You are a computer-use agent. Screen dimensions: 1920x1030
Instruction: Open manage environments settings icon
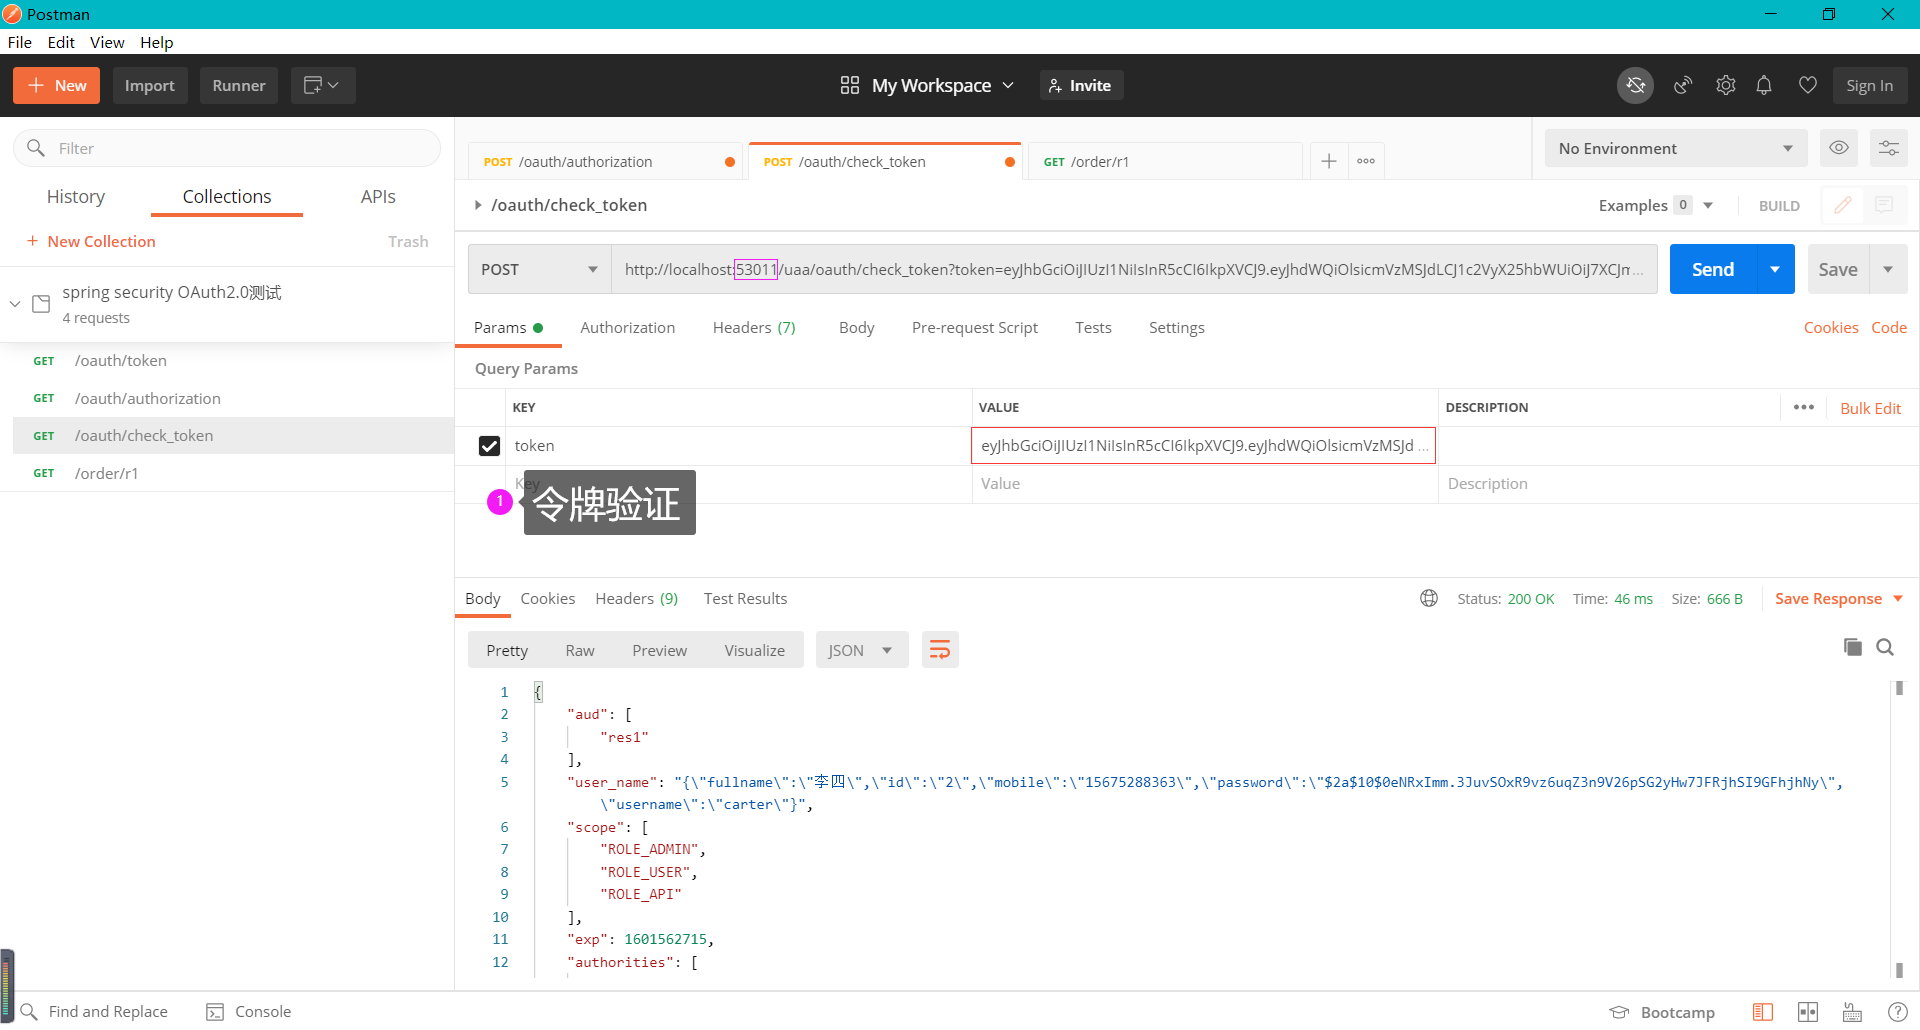(x=1889, y=148)
